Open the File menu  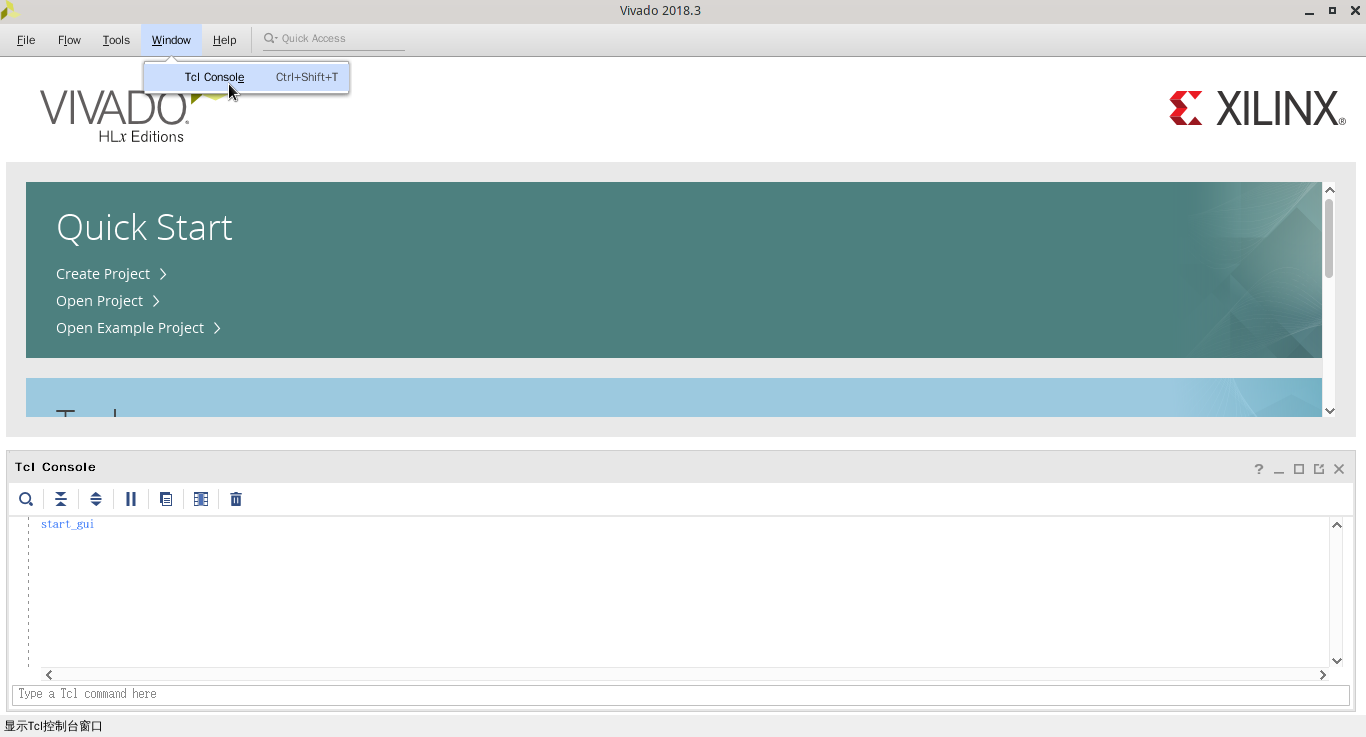coord(26,40)
